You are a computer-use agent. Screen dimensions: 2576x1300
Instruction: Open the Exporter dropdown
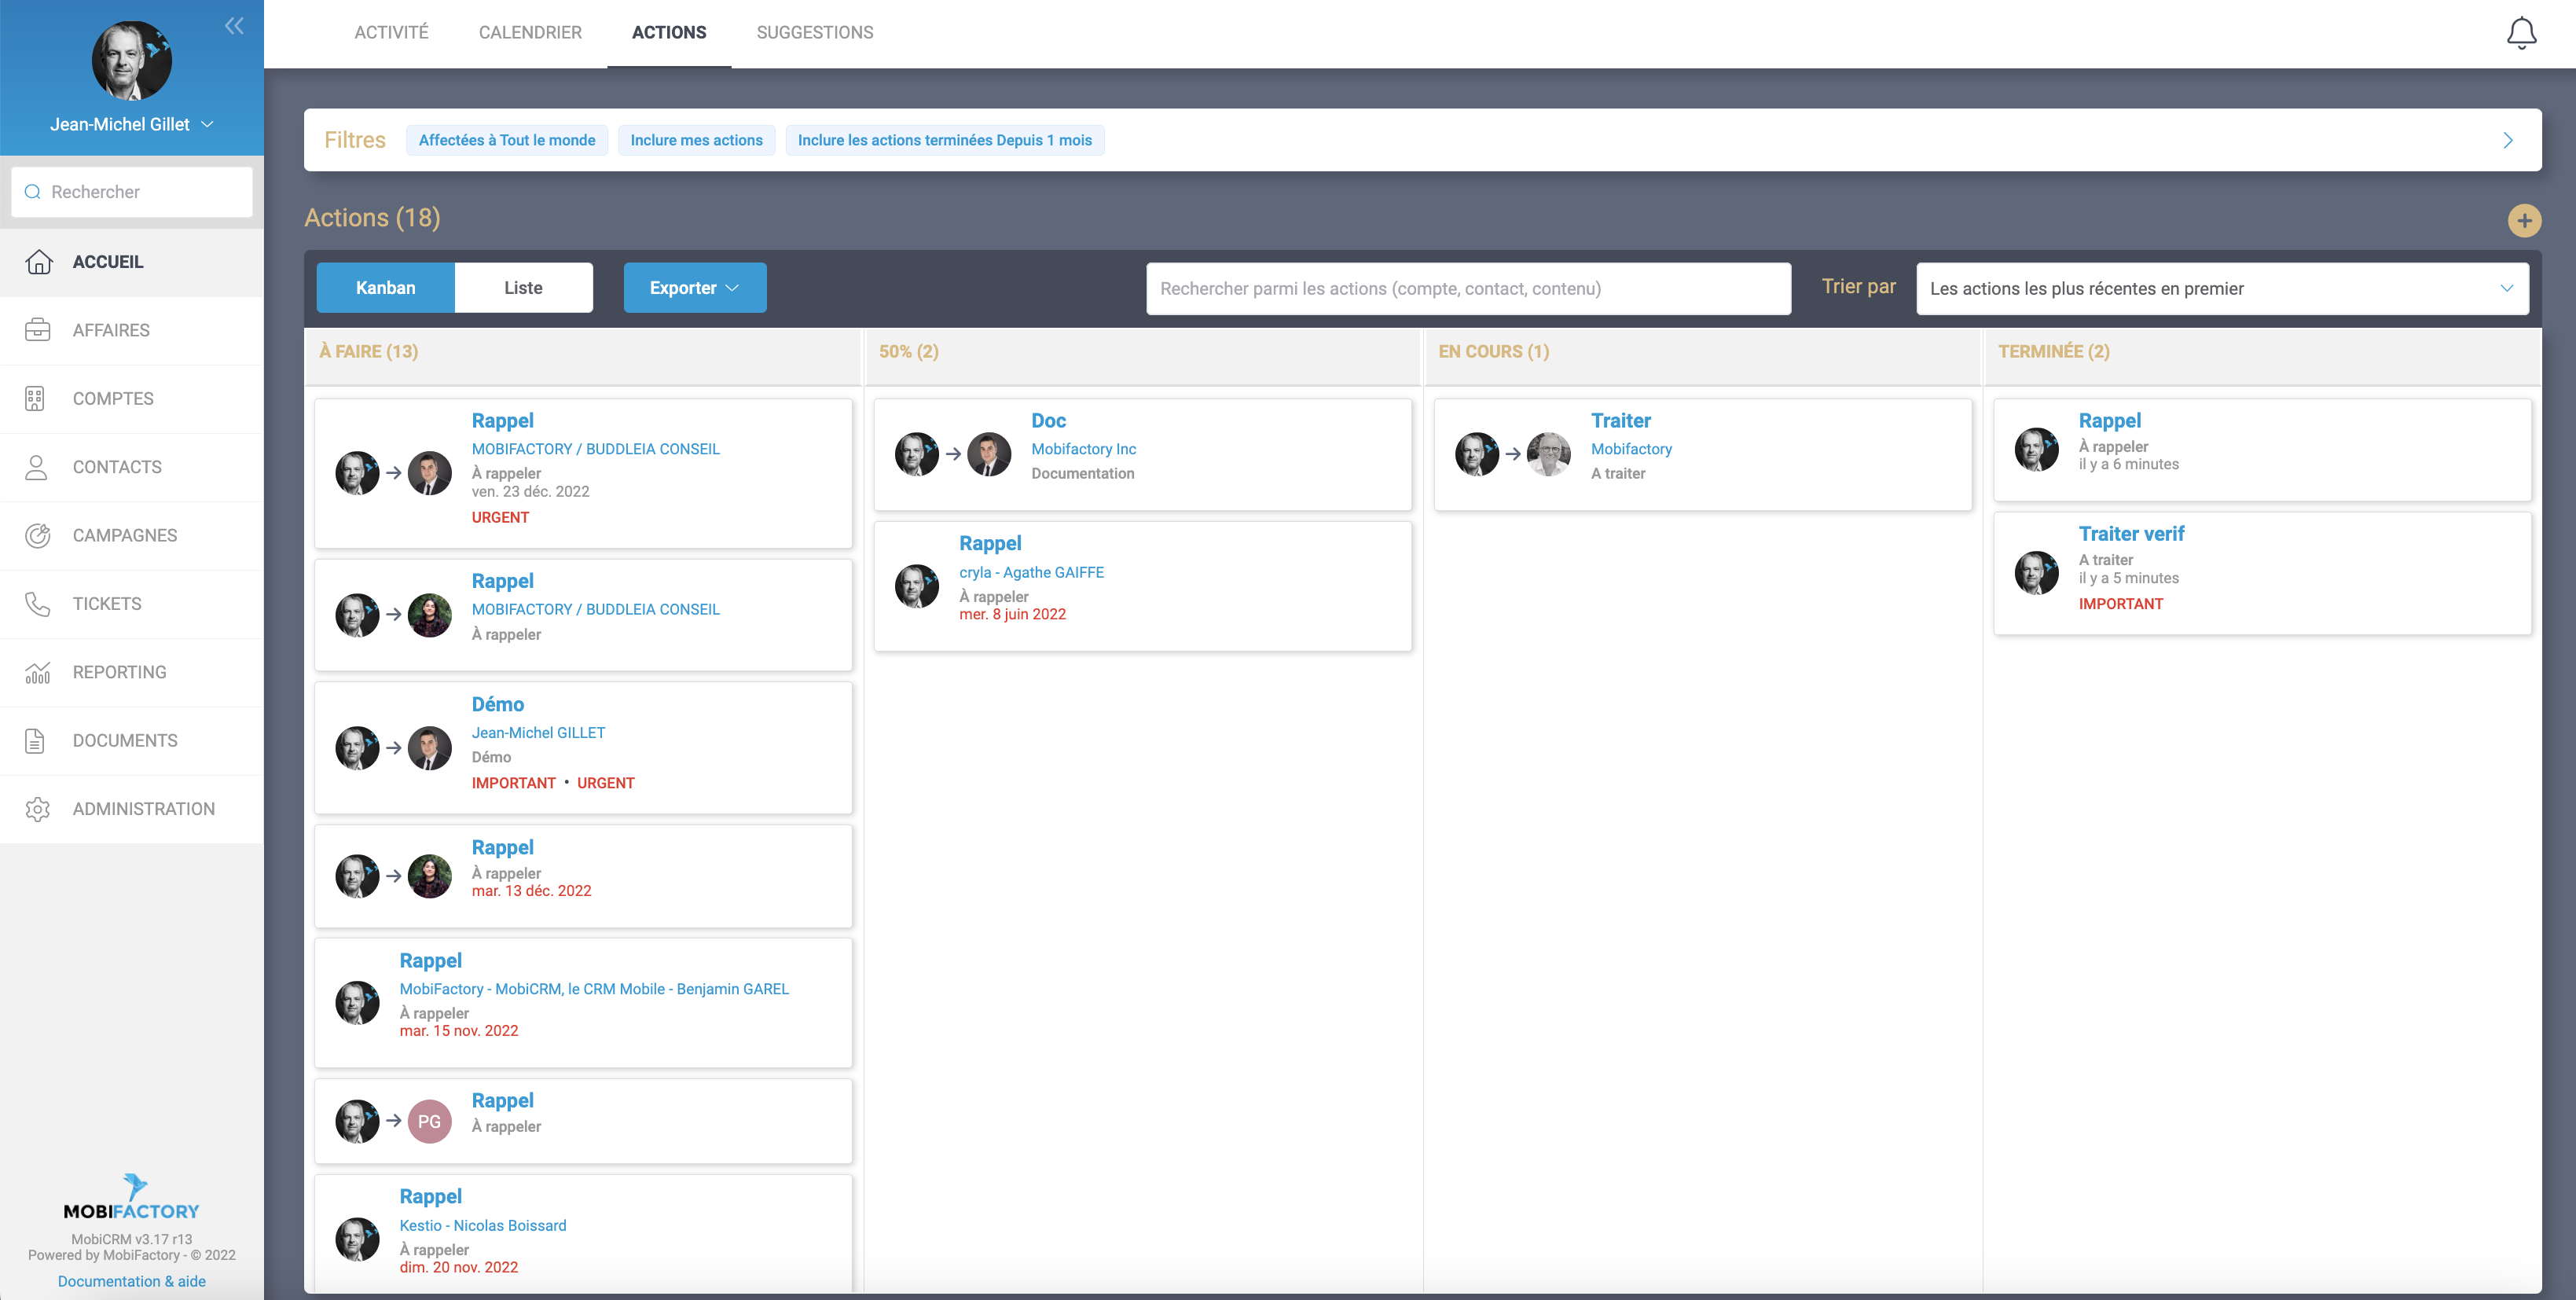(694, 288)
